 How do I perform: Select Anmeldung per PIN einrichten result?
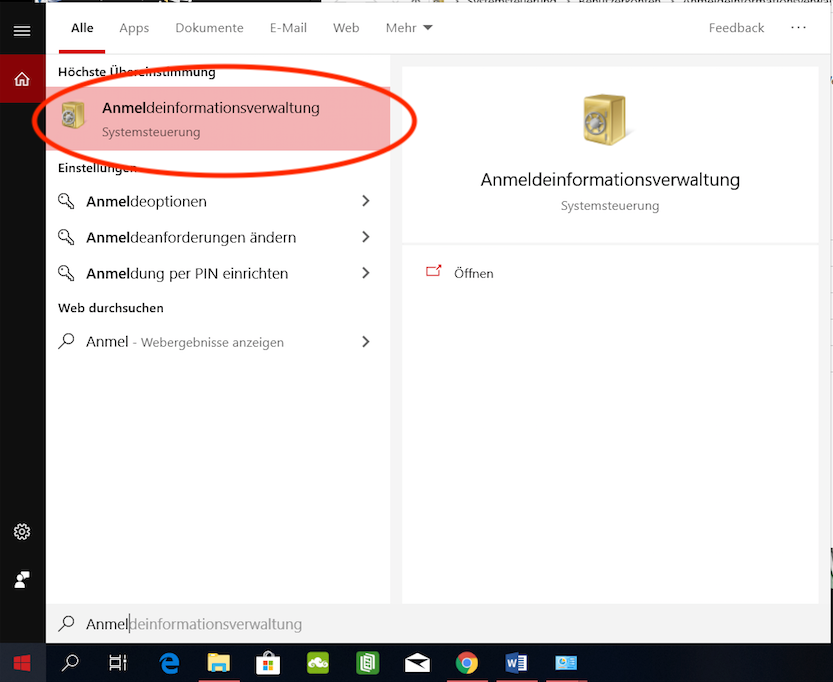point(218,273)
